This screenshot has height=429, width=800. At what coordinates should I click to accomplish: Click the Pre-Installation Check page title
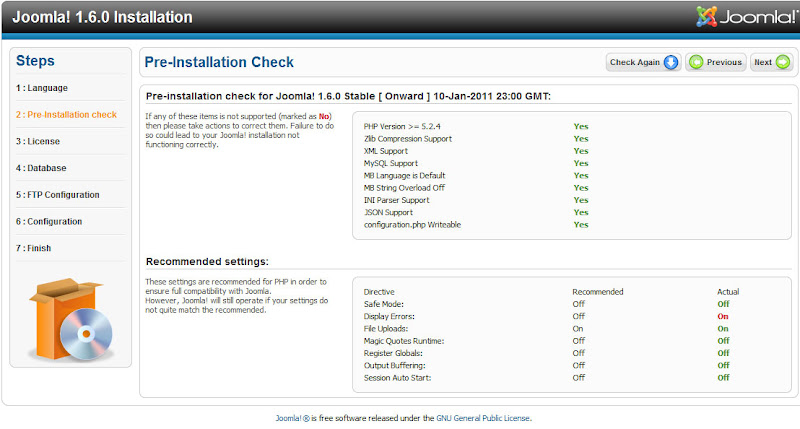coord(219,62)
